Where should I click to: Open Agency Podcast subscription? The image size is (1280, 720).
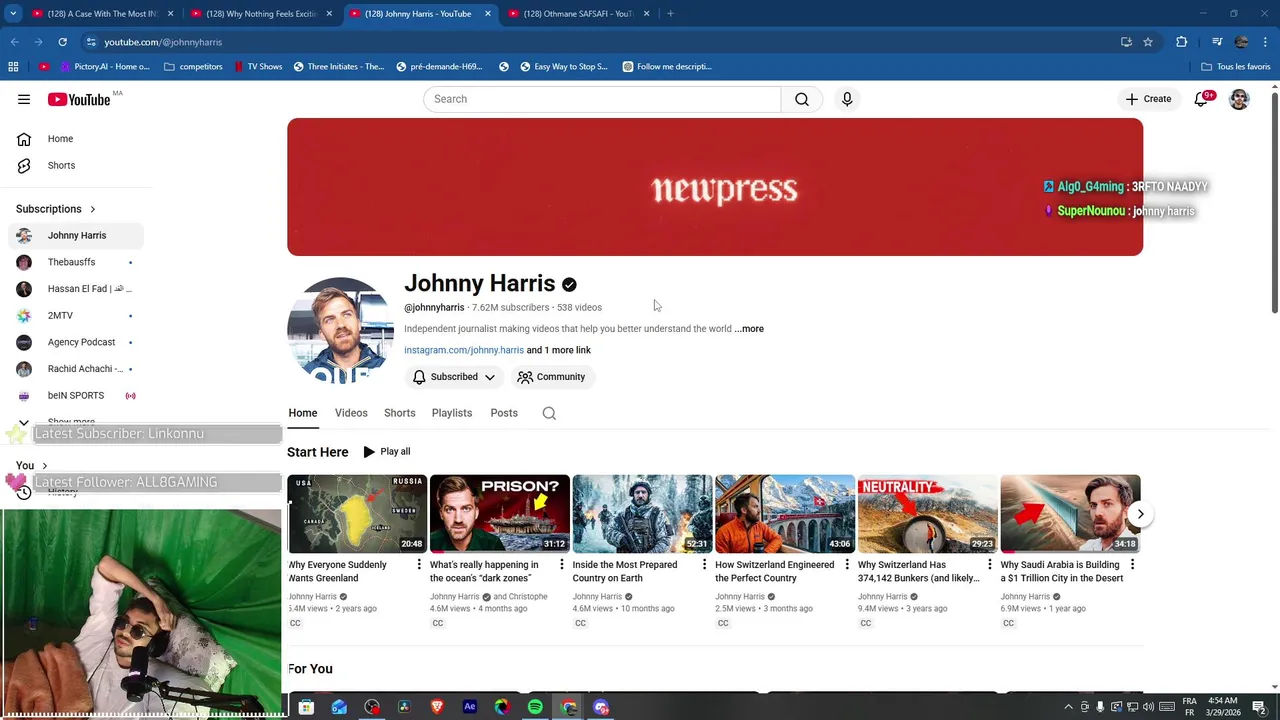point(76,342)
